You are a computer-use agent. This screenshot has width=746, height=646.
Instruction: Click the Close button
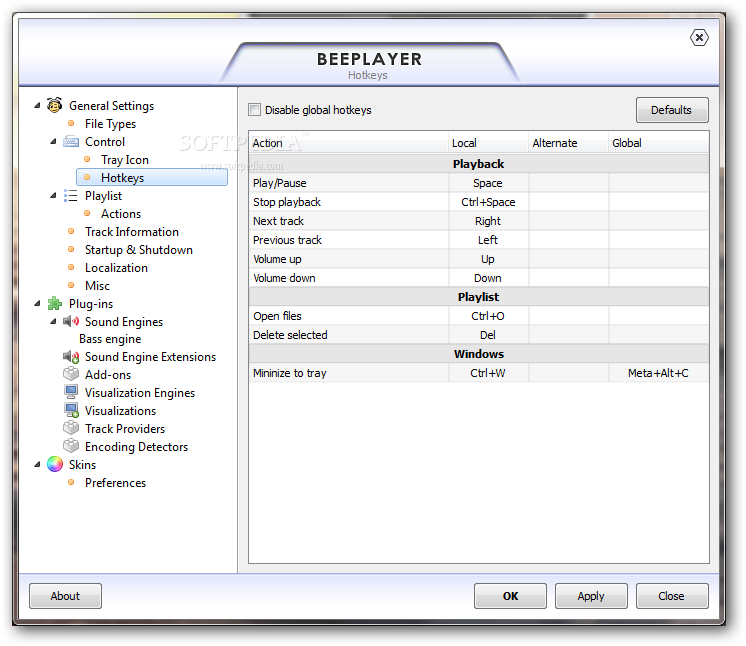[672, 596]
